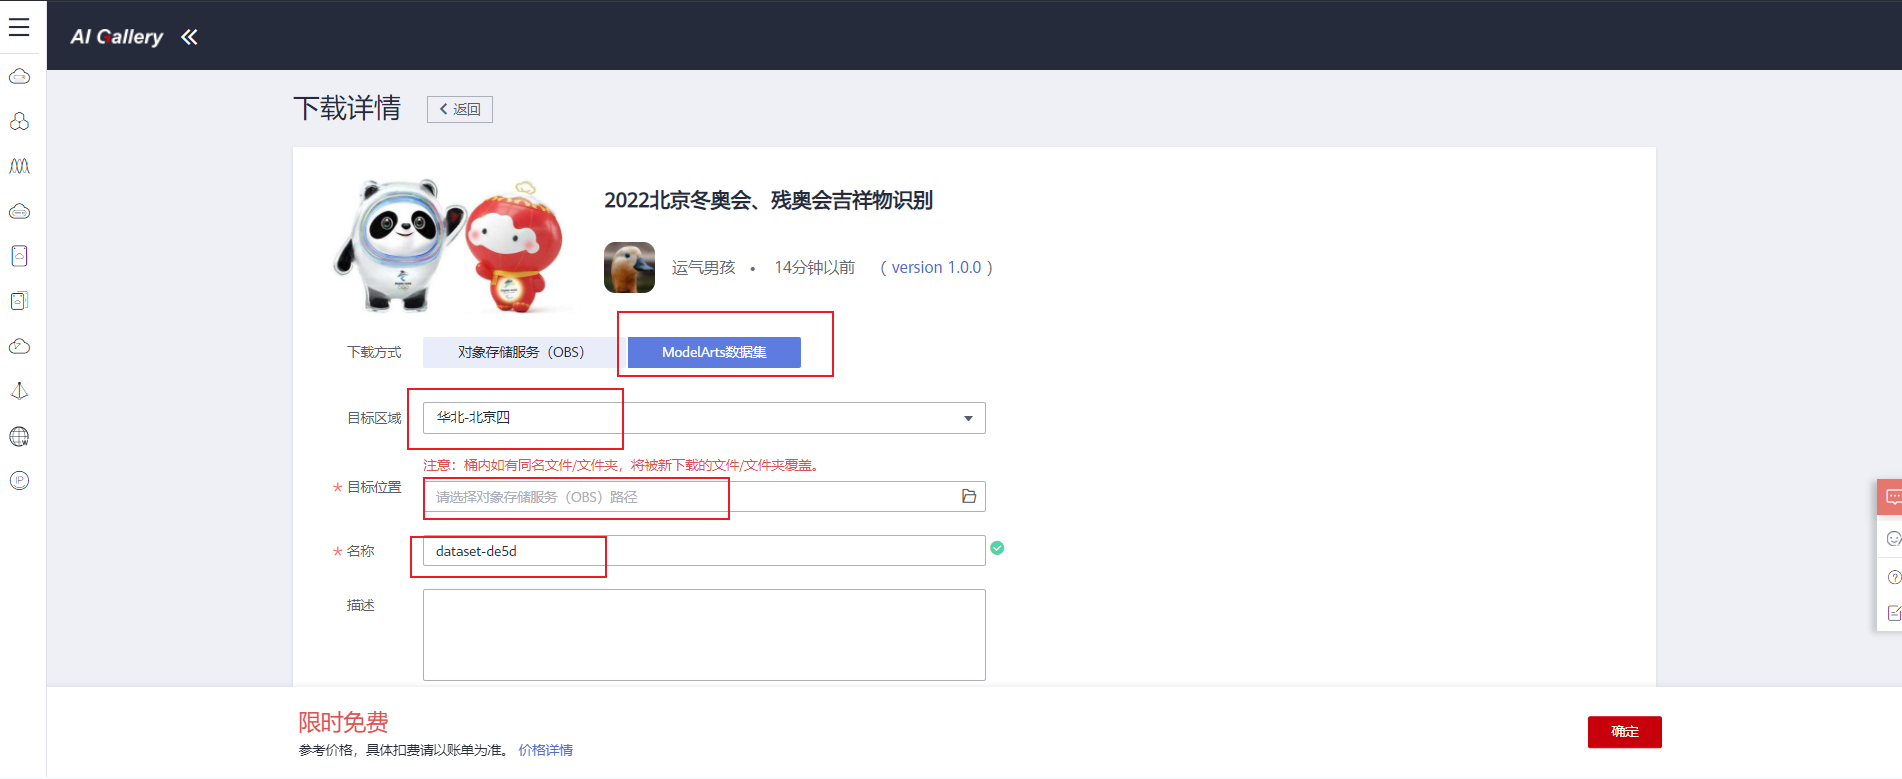Click the green checkmark beside the name field
Screen dimensions: 1902x779
point(997,548)
